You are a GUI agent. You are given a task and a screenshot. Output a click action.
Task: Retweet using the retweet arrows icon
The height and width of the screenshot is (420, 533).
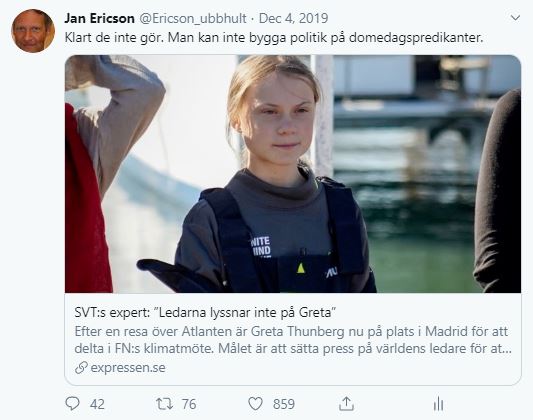pos(165,404)
